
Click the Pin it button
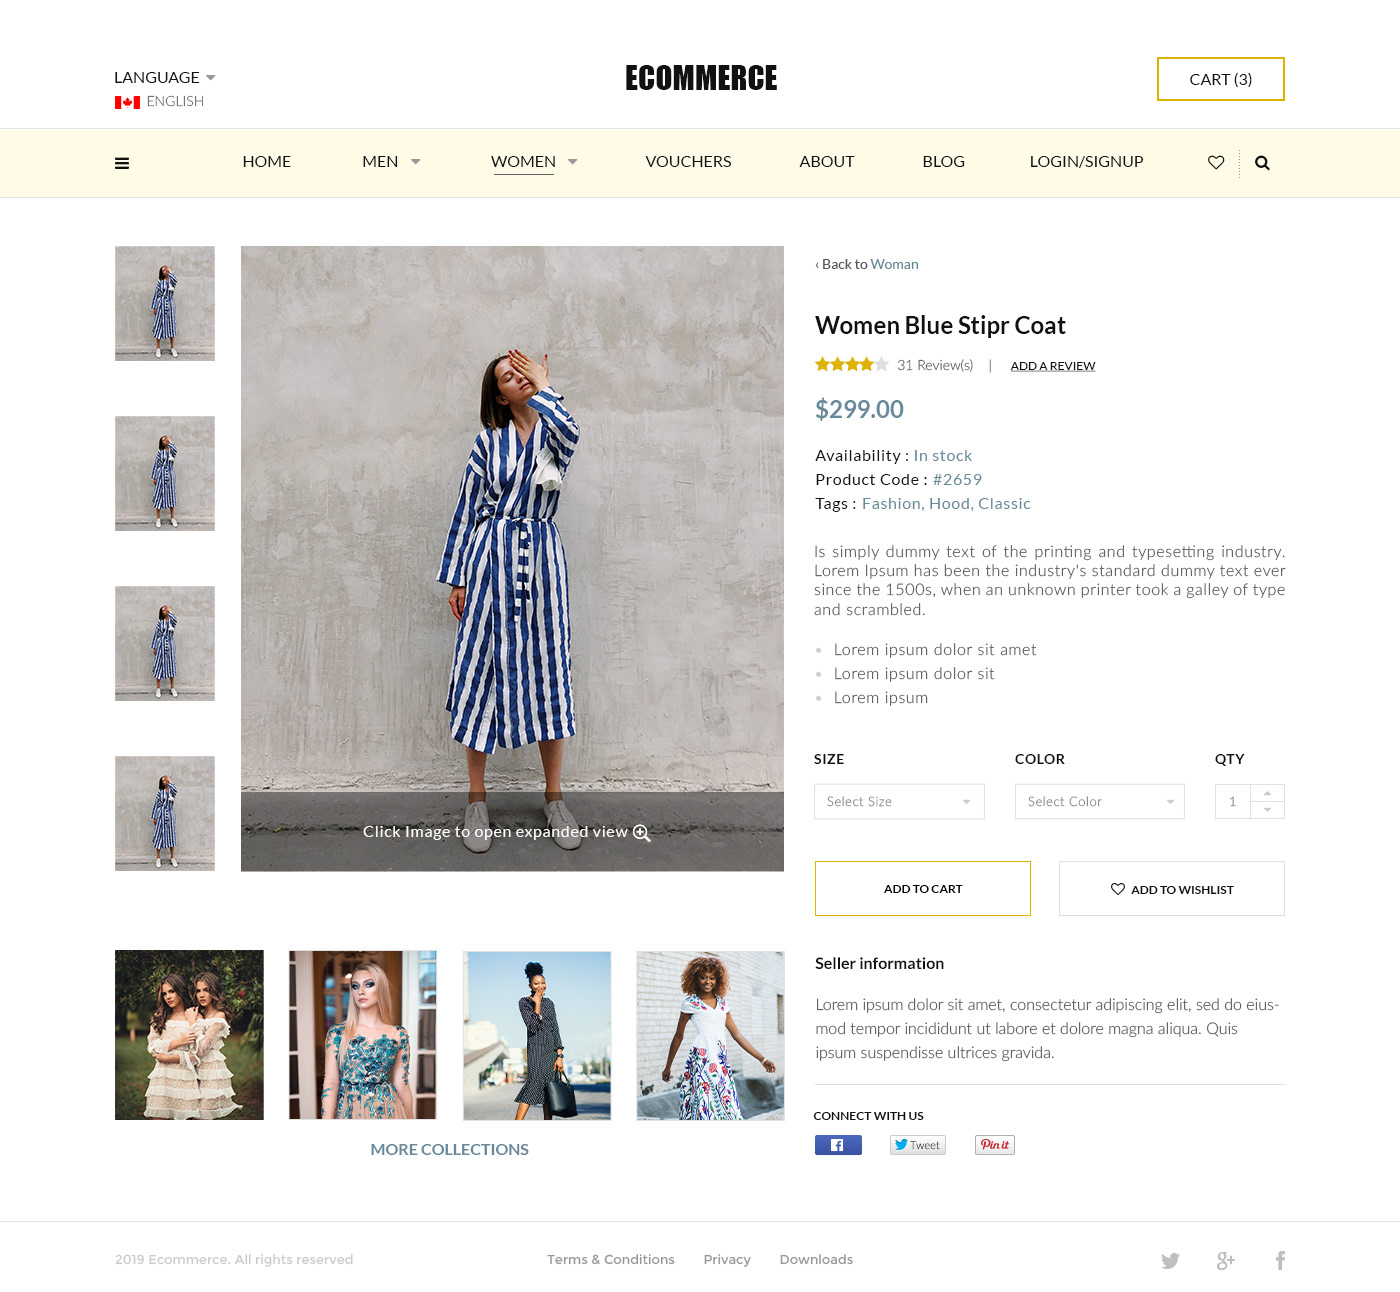[x=995, y=1145]
